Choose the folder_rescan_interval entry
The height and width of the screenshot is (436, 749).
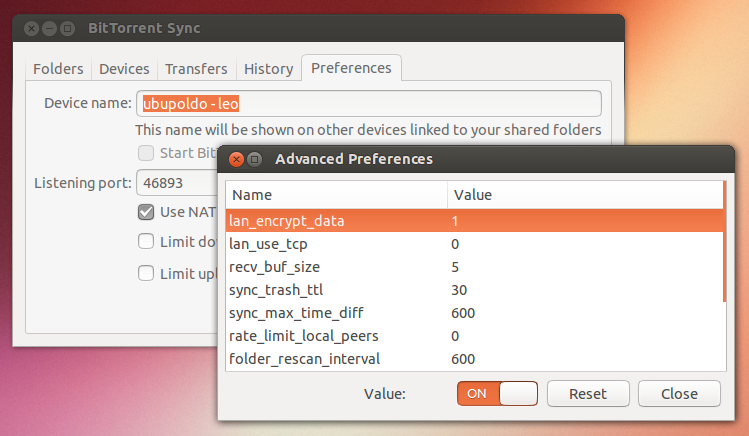(x=336, y=359)
